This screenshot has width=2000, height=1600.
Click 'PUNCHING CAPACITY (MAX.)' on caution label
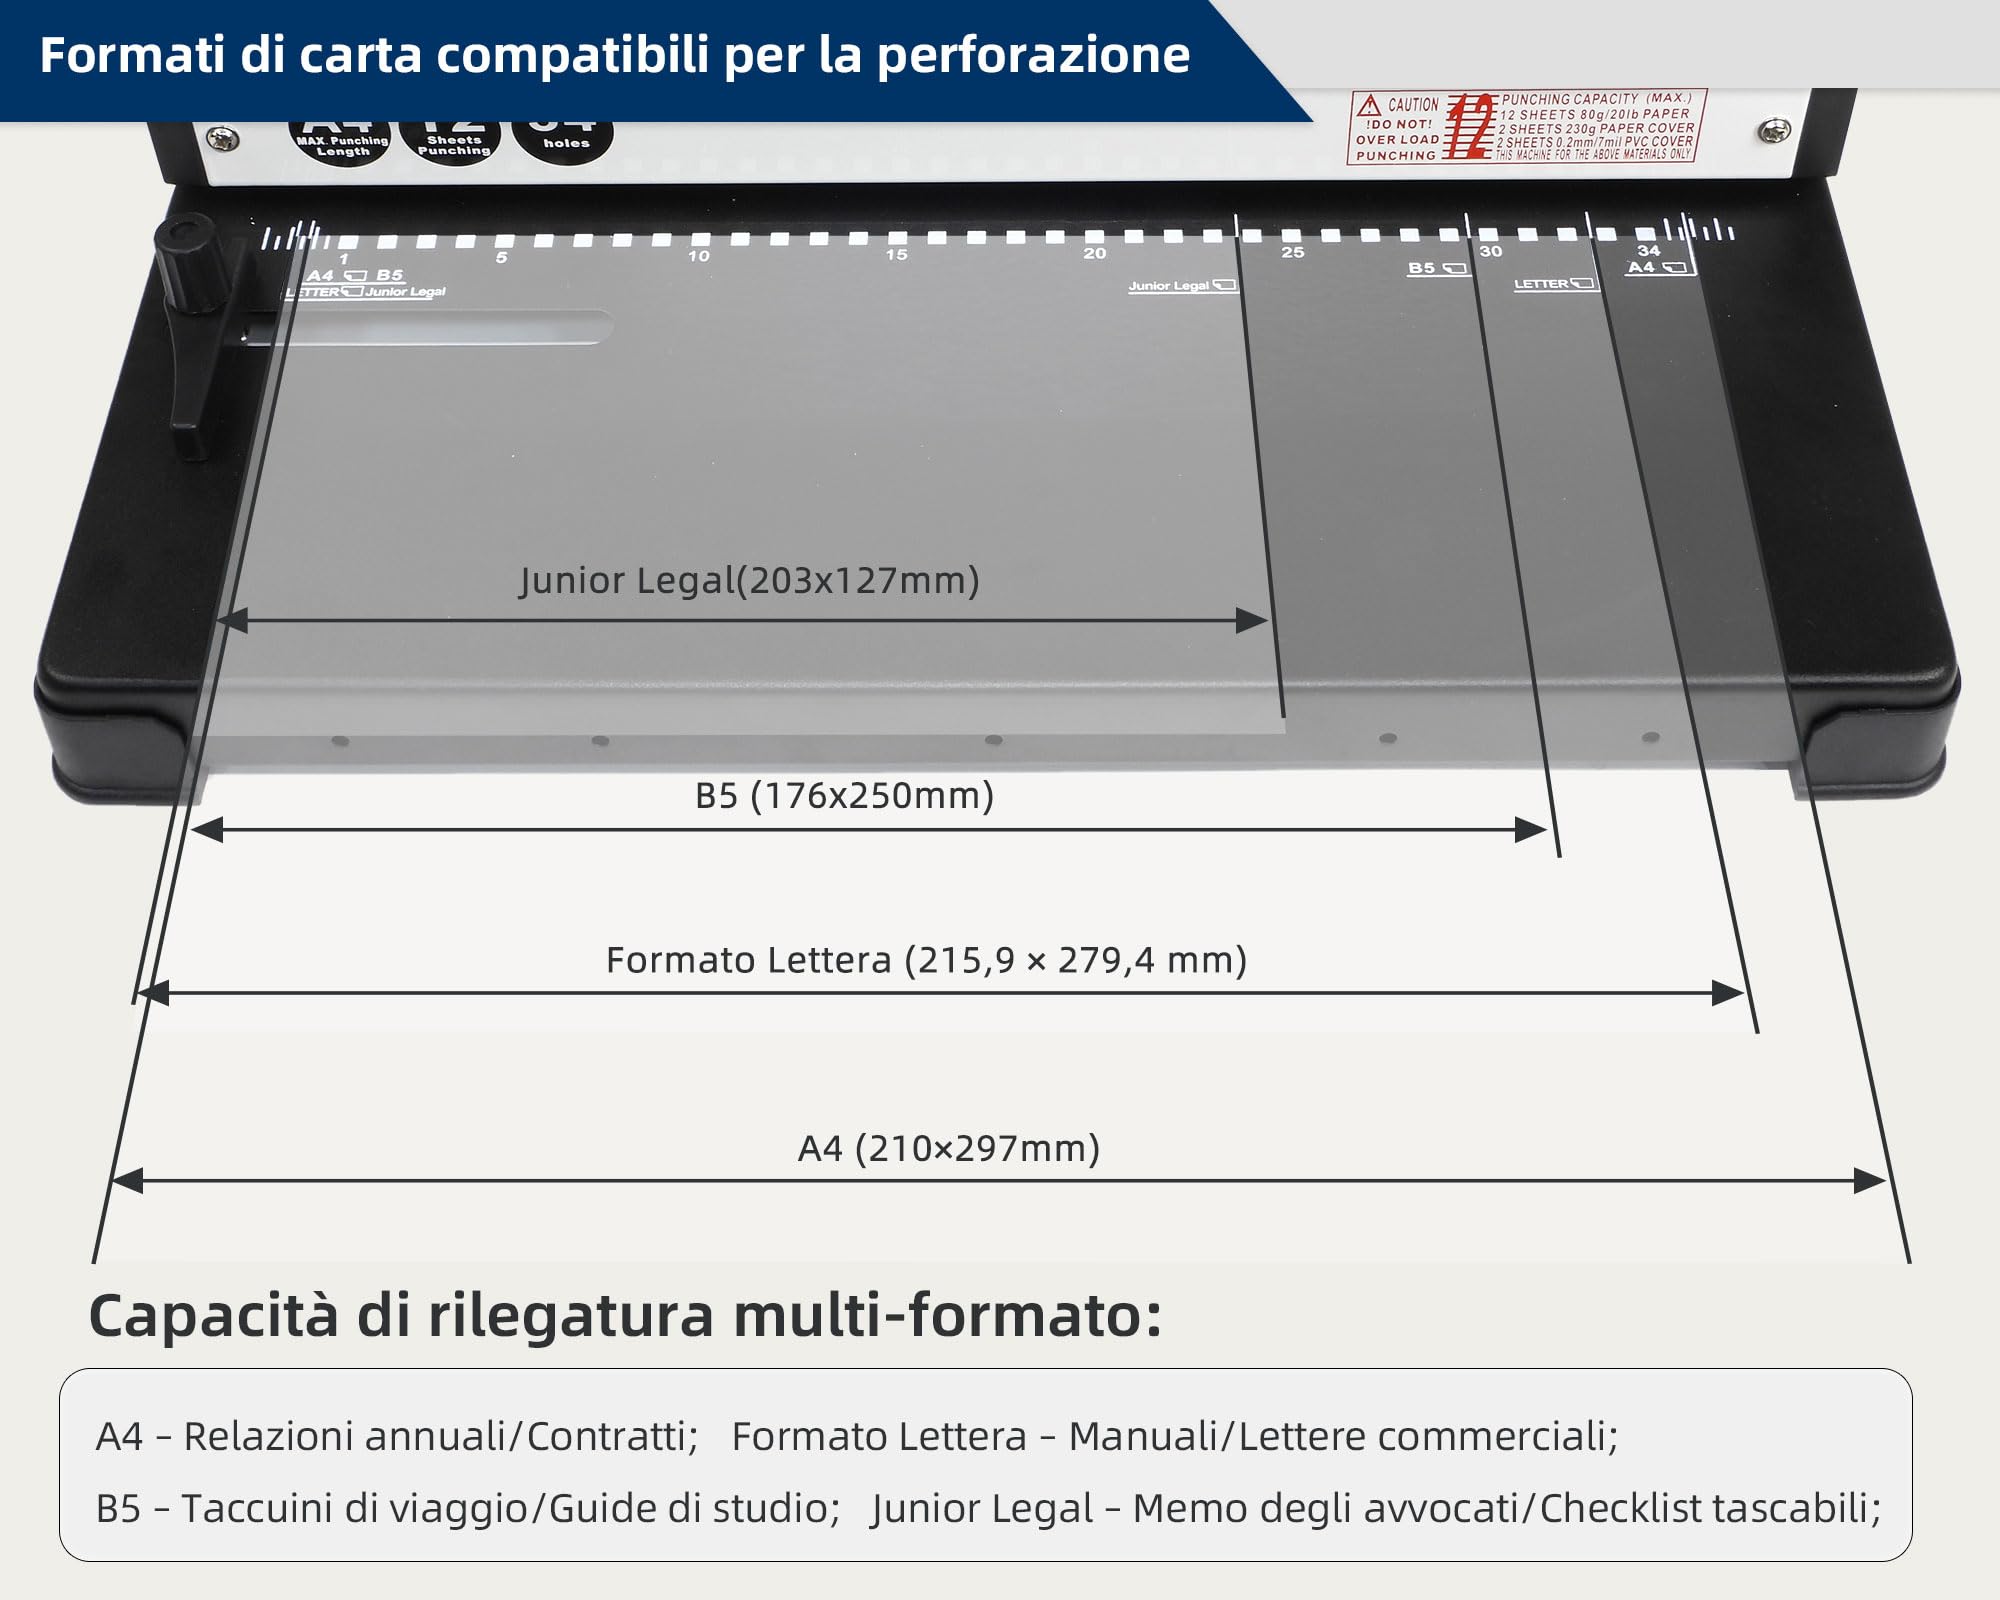pyautogui.click(x=1597, y=99)
